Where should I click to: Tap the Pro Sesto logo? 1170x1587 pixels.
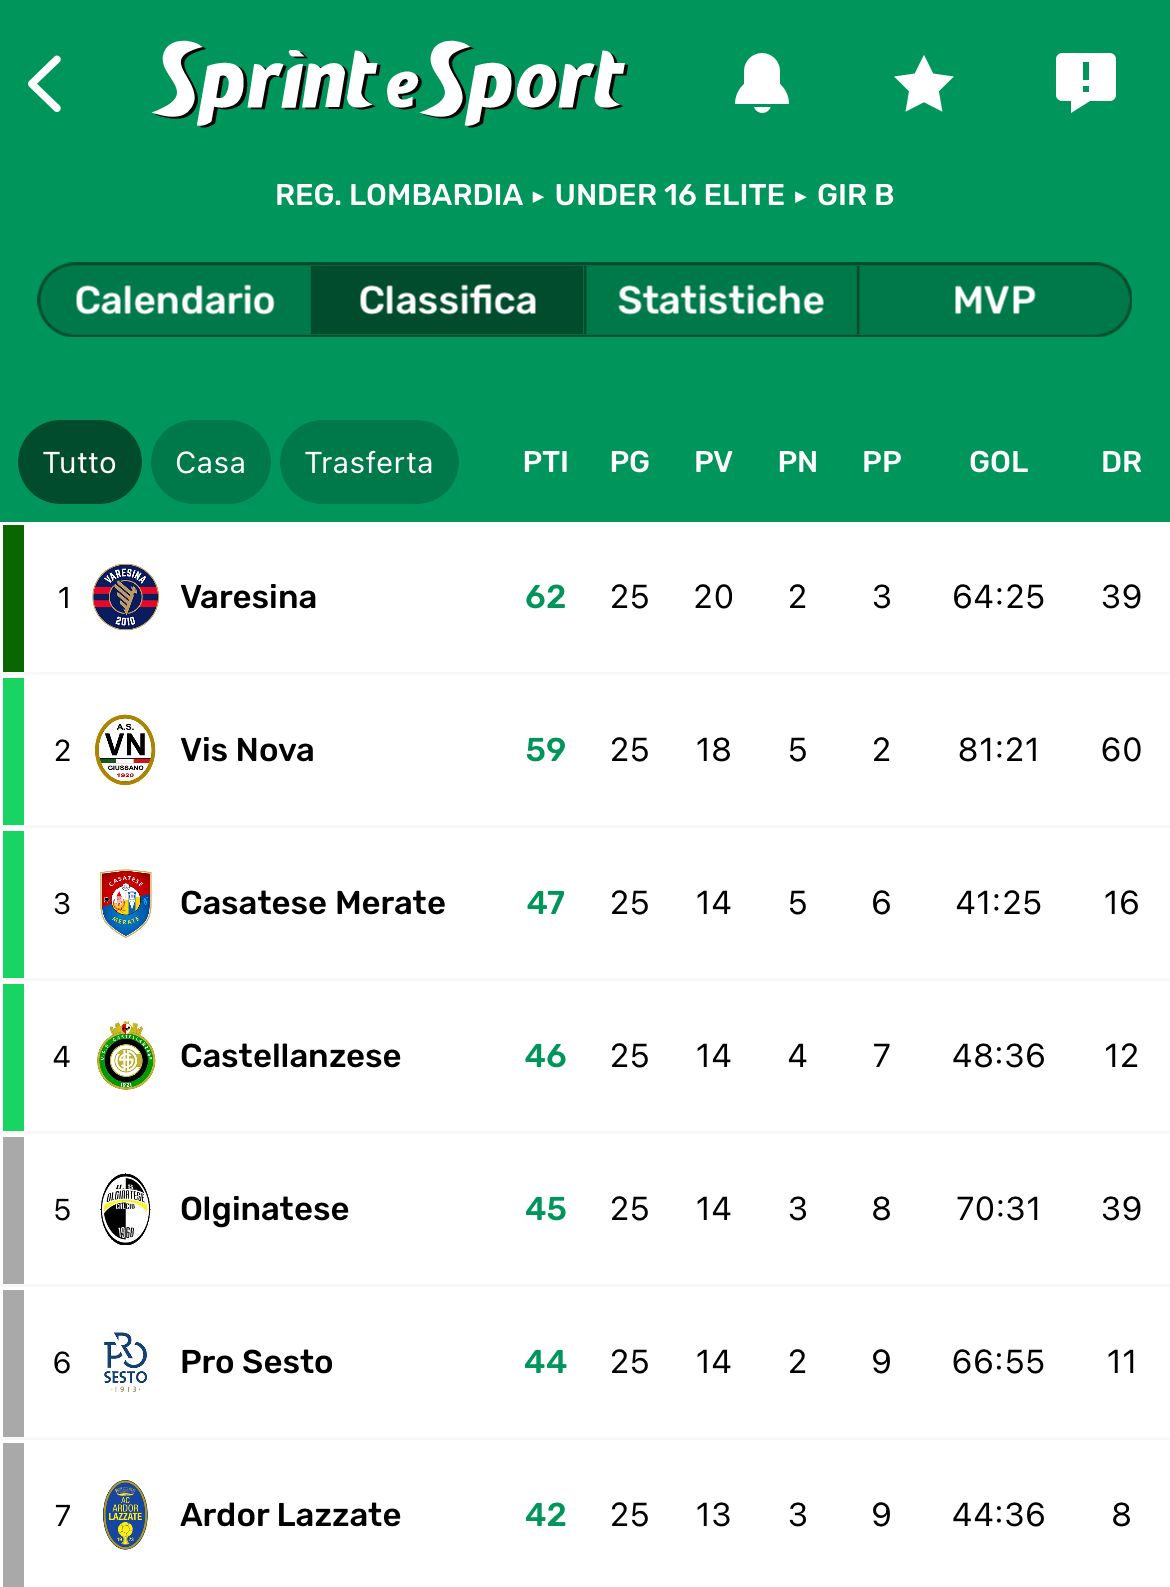click(126, 1362)
